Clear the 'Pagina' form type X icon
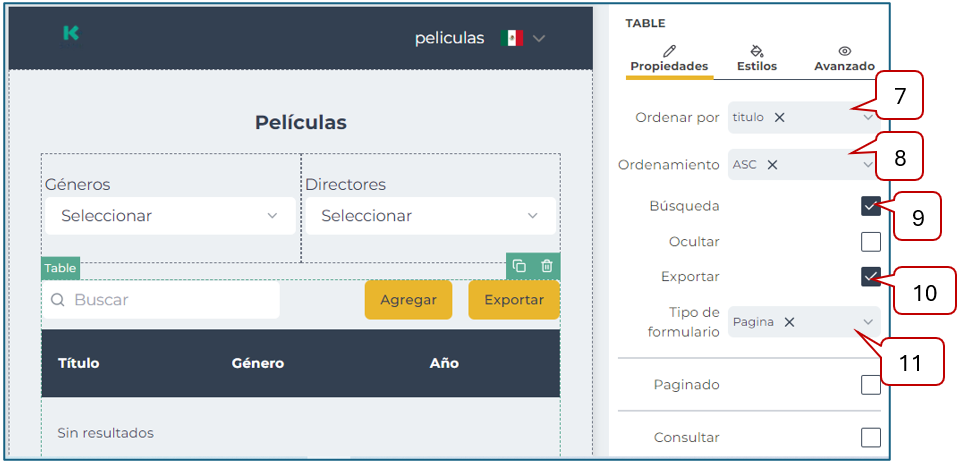This screenshot has height=465, width=961. click(789, 322)
